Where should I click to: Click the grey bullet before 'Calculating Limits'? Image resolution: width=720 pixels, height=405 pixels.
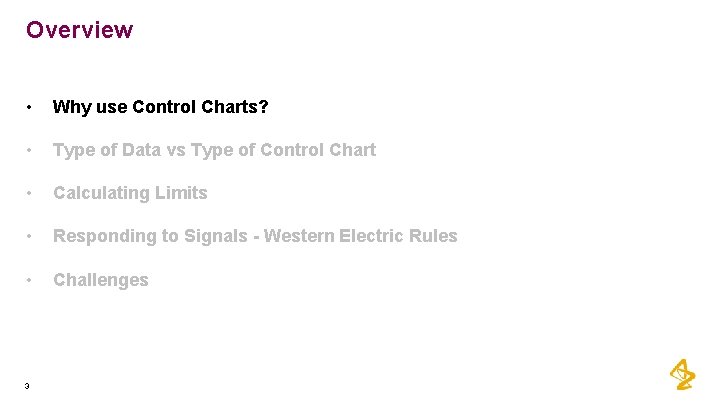coord(29,193)
